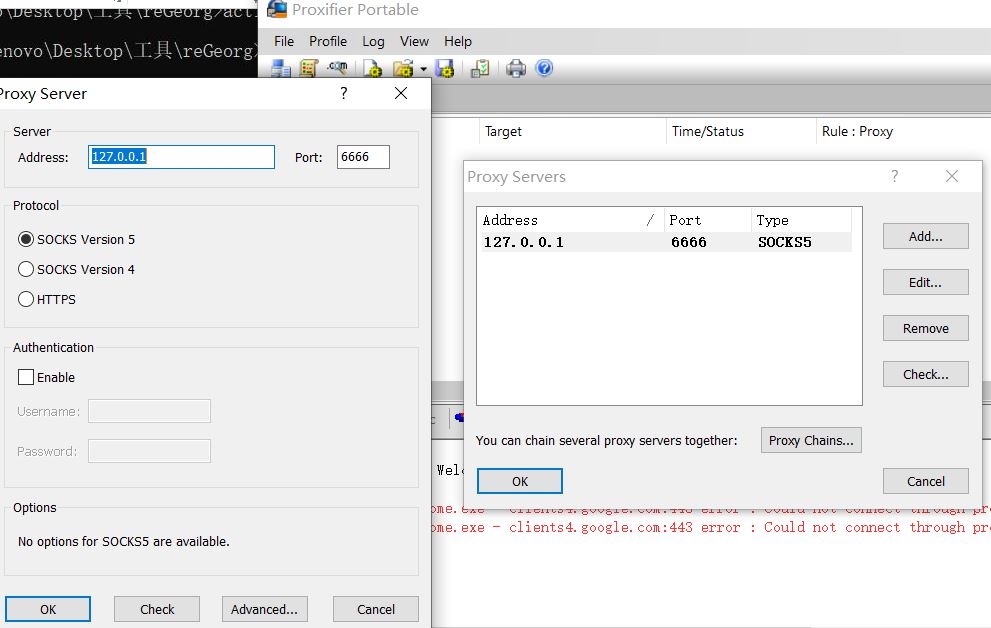Click the blue Help question-mark icon
Screen dimensions: 991x628
pyautogui.click(x=544, y=68)
